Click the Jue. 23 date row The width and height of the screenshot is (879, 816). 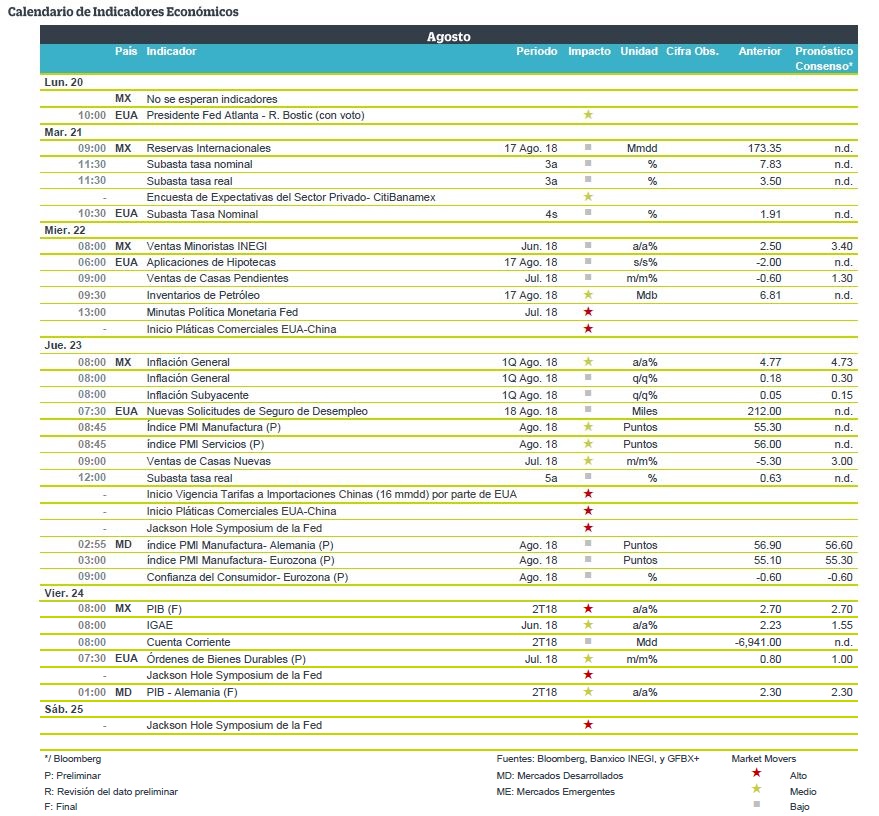point(448,345)
